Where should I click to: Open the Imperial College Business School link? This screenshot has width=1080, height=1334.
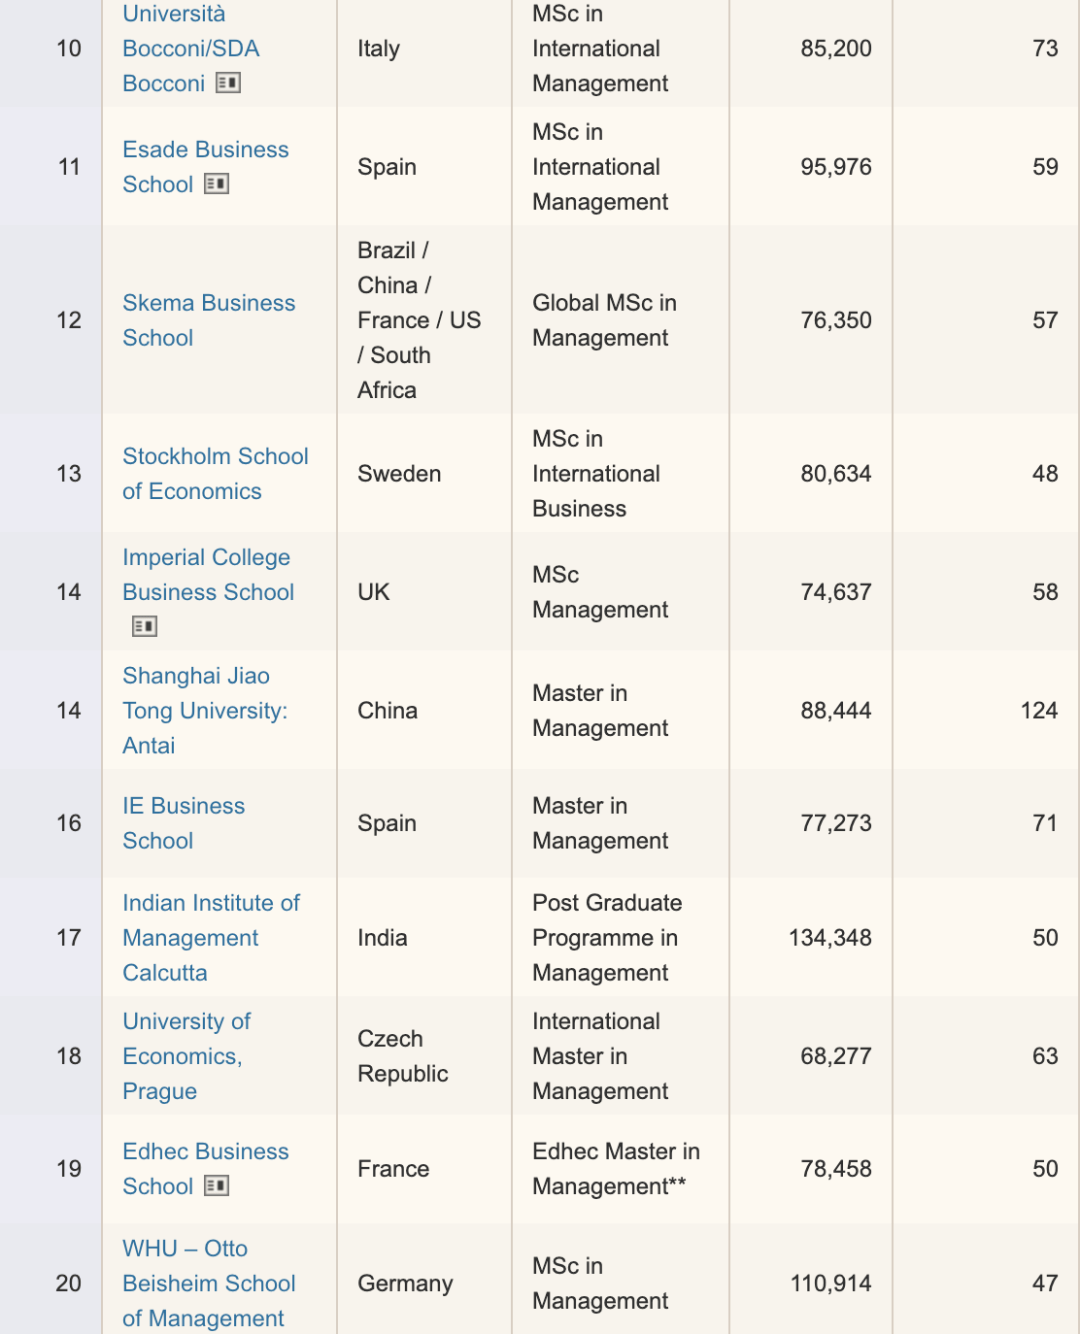[208, 575]
